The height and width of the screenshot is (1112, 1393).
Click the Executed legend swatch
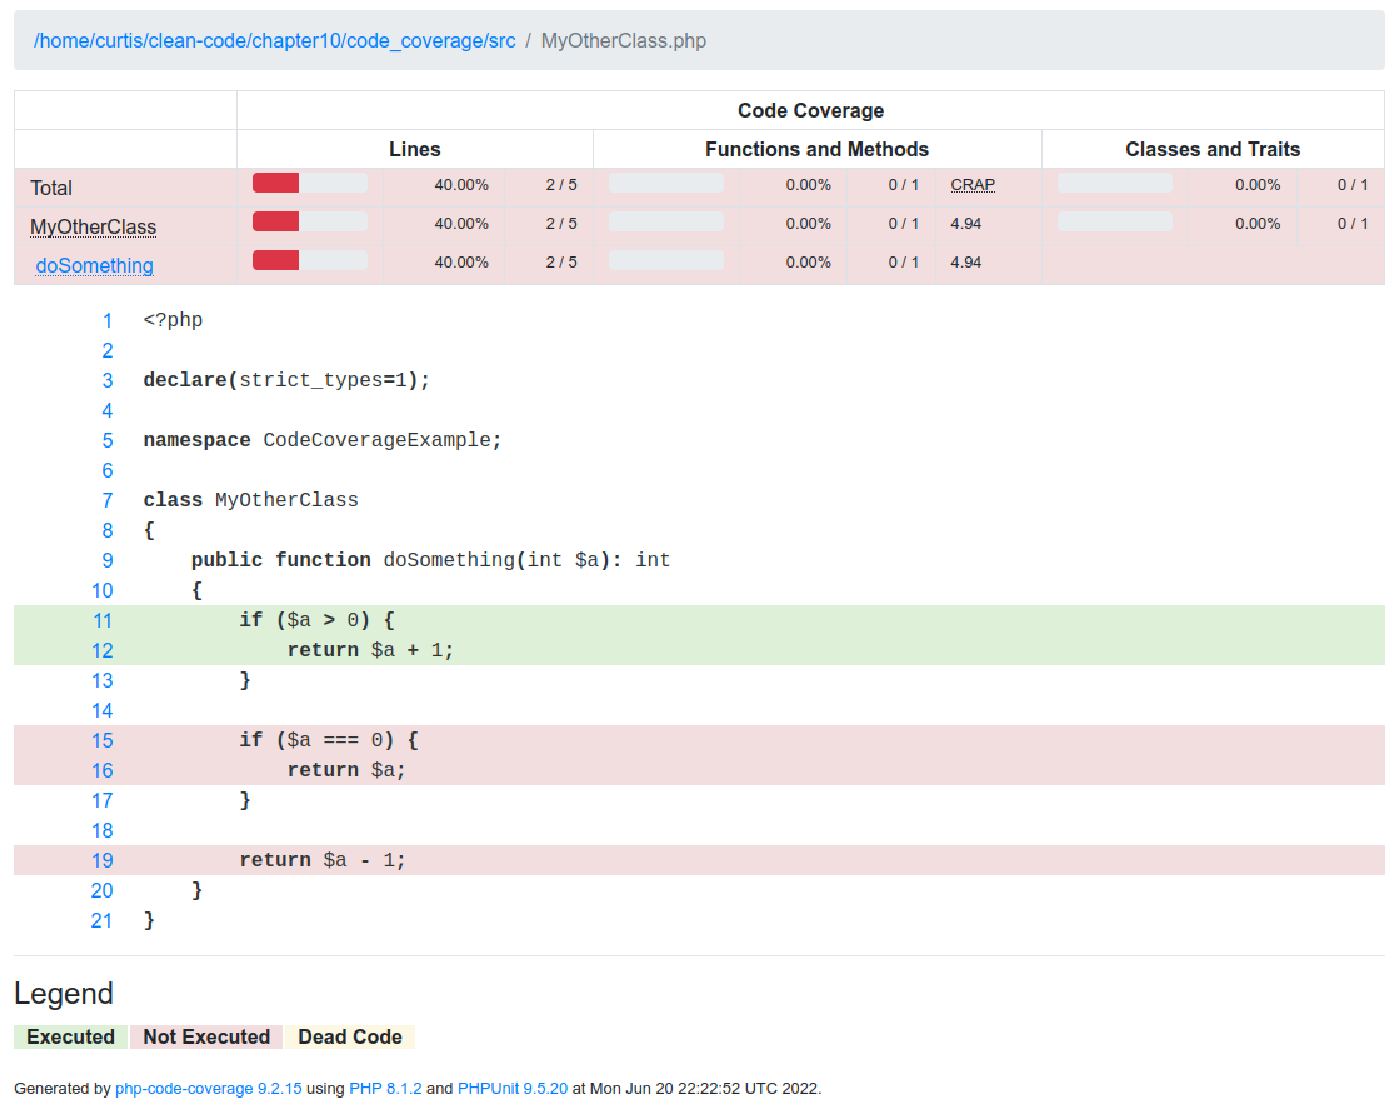coord(71,1037)
